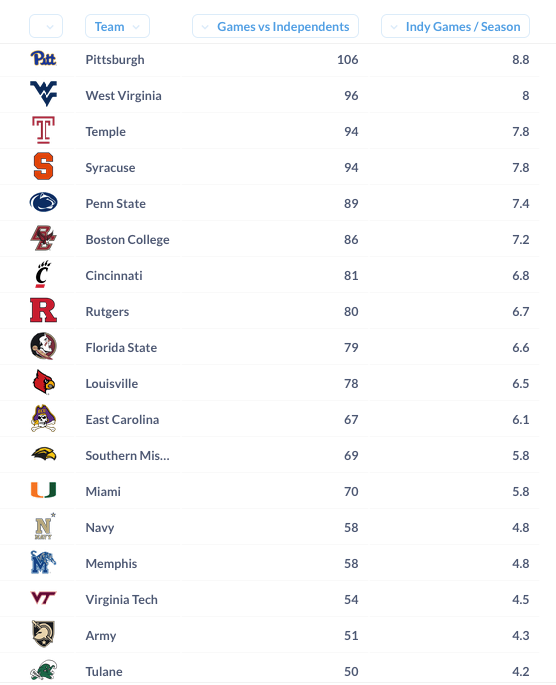This screenshot has width=556, height=685.
Task: Select Pittsburgh's 106 games value
Action: click(348, 59)
